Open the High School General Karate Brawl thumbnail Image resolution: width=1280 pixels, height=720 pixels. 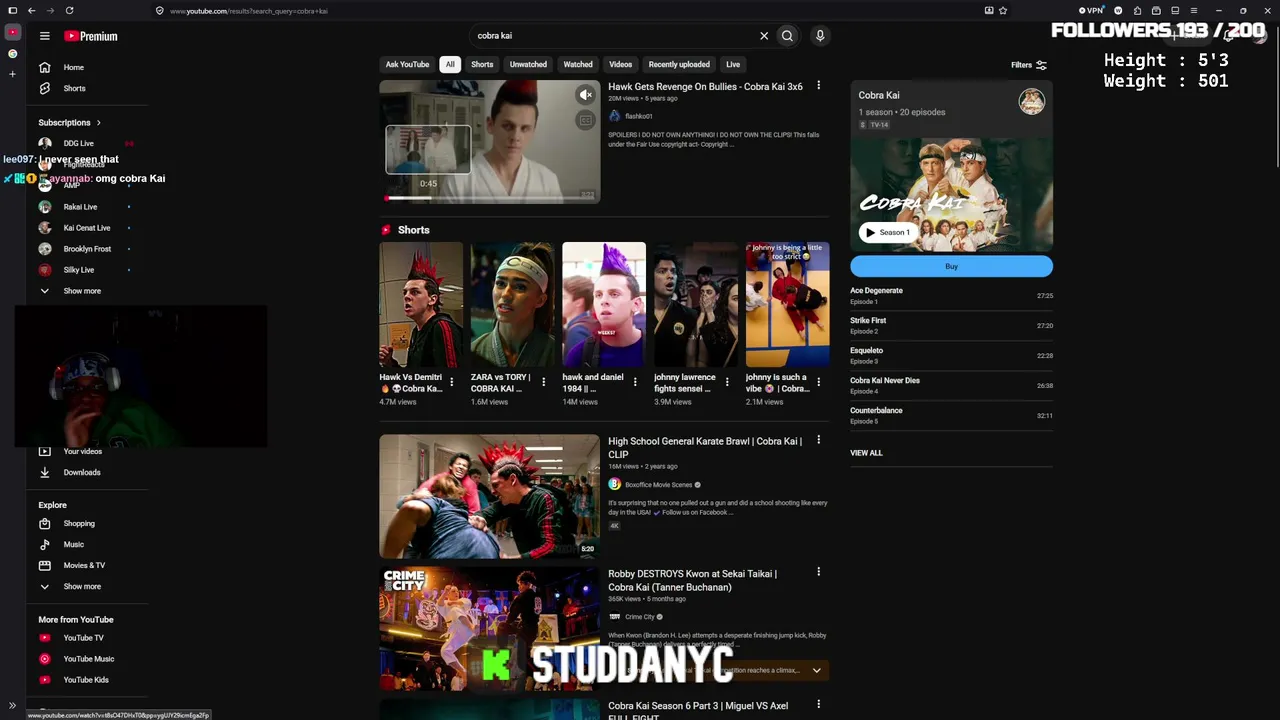pyautogui.click(x=489, y=496)
